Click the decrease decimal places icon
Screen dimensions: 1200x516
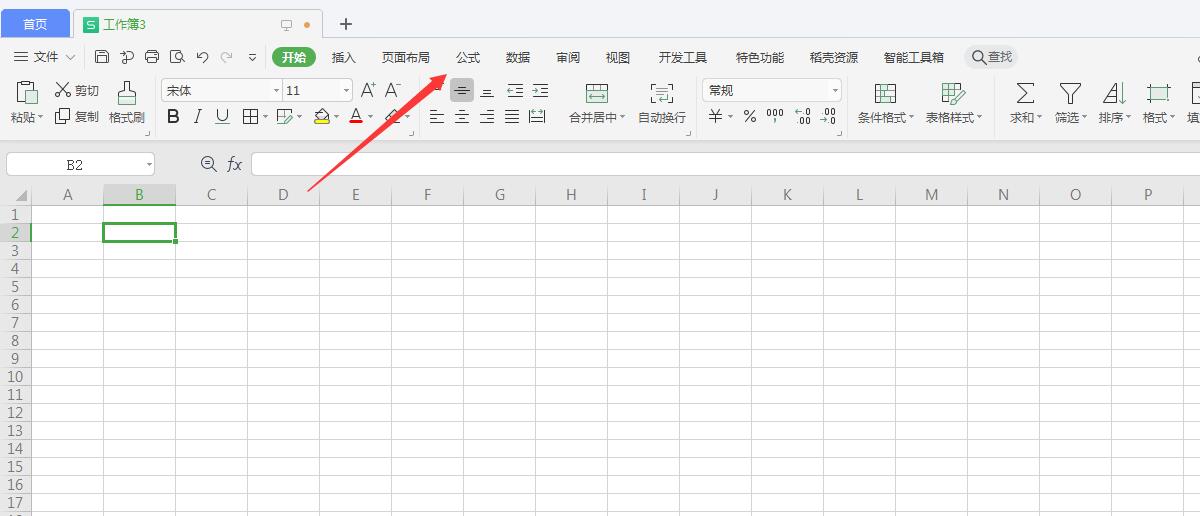pyautogui.click(x=828, y=117)
